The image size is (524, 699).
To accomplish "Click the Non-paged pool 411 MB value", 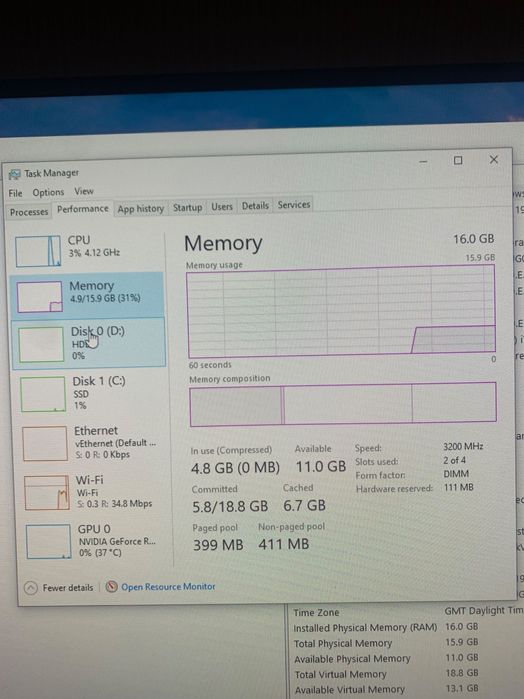I will pos(283,544).
